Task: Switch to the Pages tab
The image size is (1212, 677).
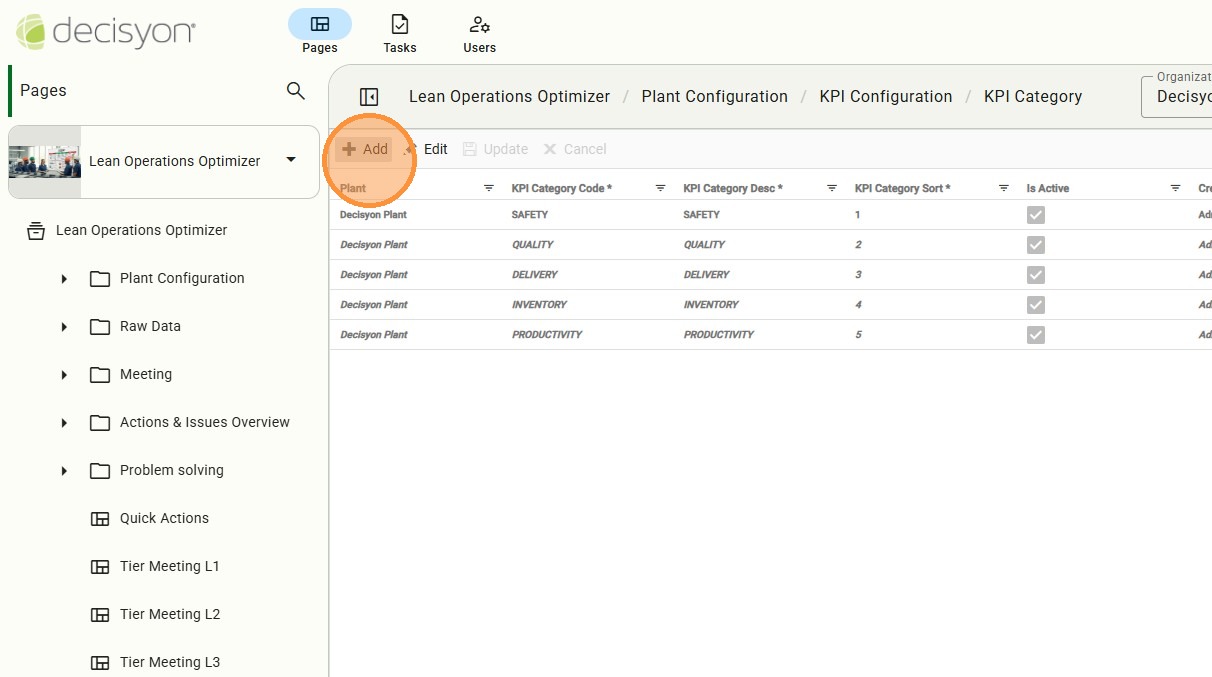Action: pyautogui.click(x=320, y=33)
